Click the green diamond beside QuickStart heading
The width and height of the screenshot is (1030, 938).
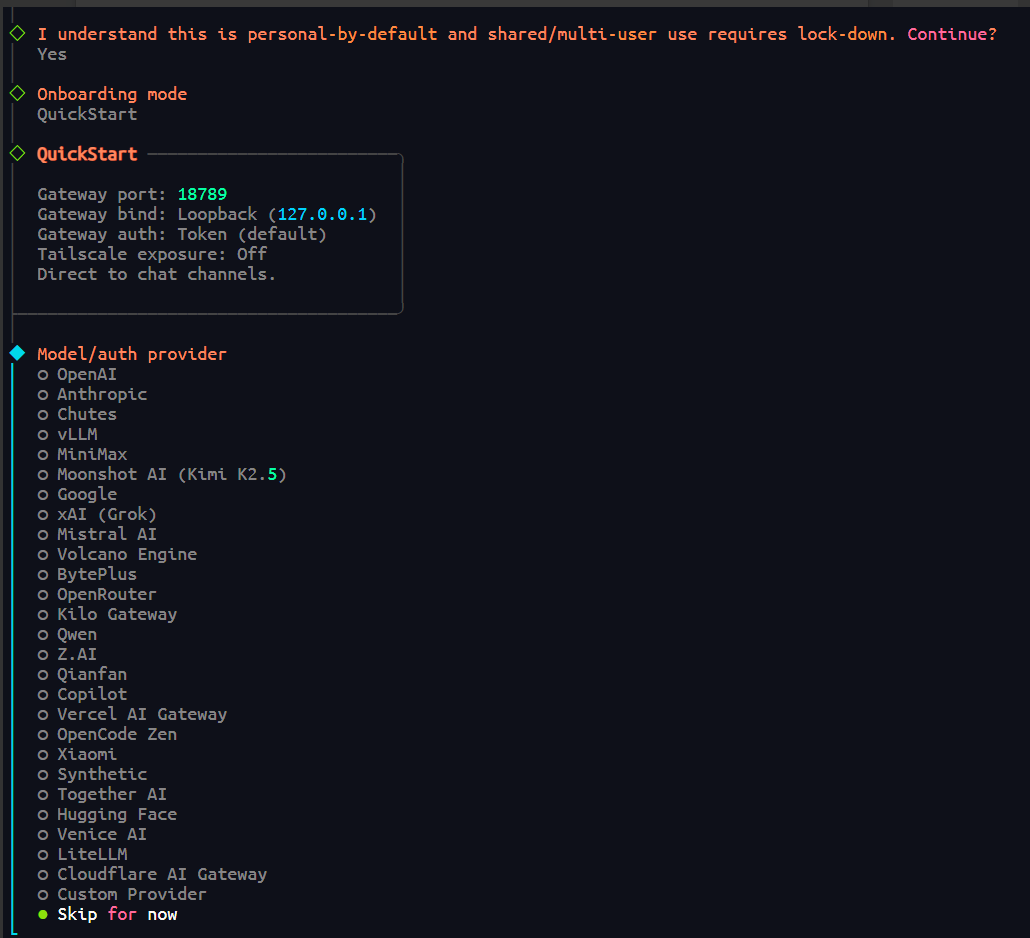17,153
